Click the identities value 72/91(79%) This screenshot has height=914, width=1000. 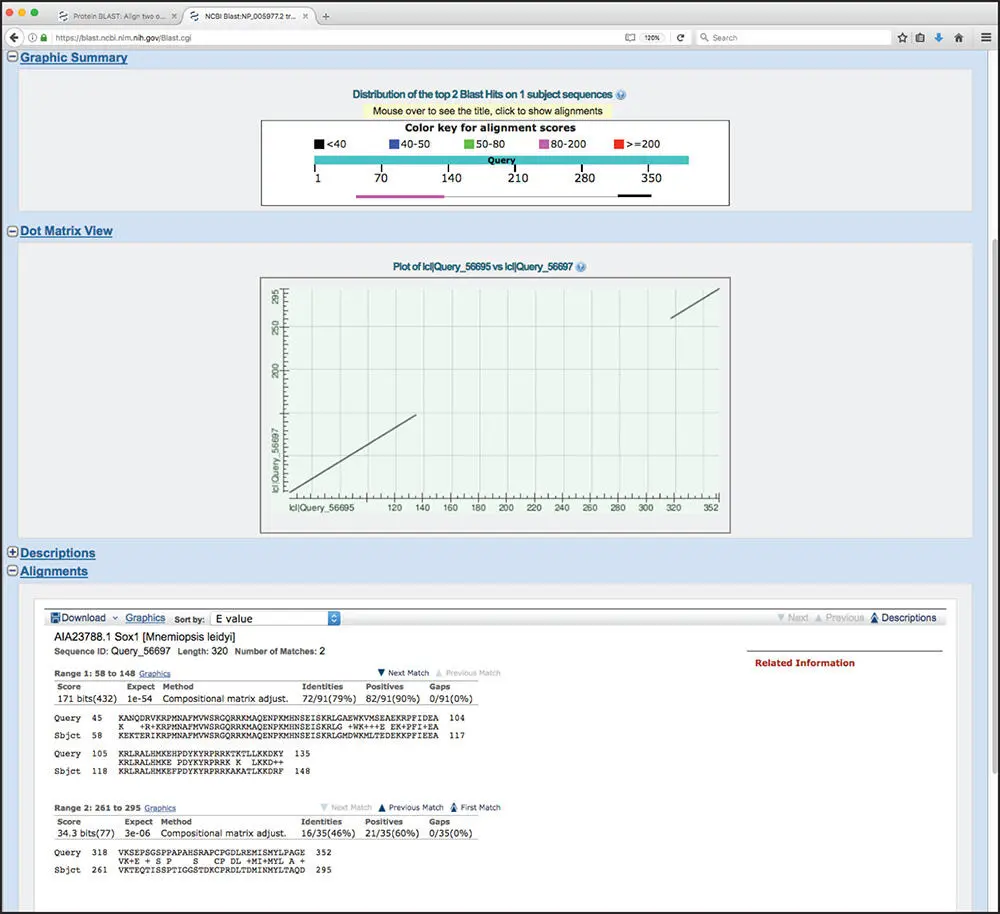pyautogui.click(x=329, y=698)
